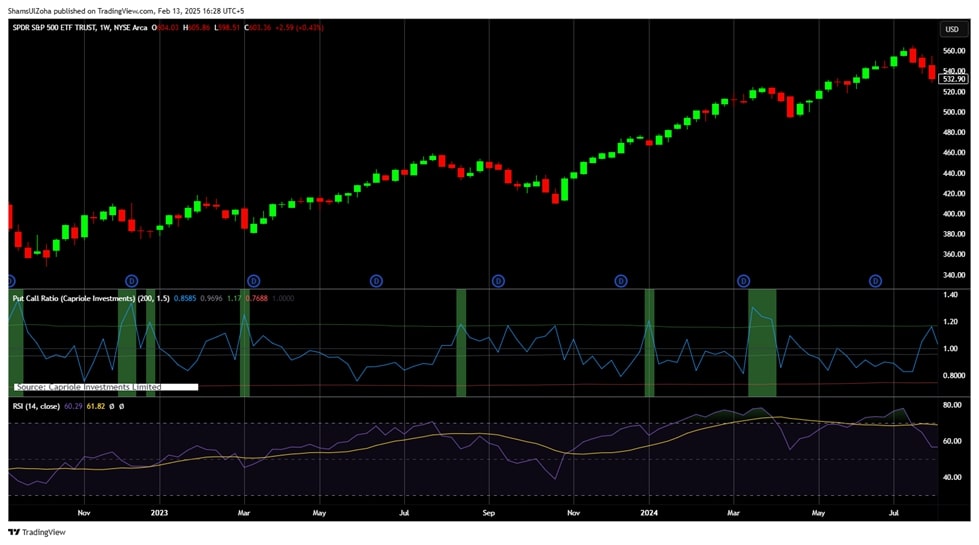Click the 340.00 price axis label
Screen dimensions: 979x545
pos(954,275)
